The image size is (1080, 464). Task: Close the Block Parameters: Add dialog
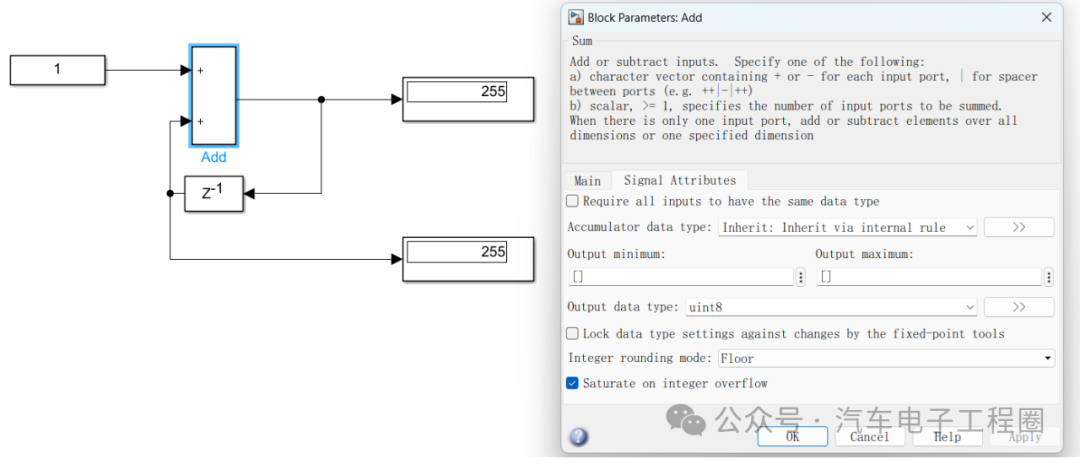tap(1046, 17)
